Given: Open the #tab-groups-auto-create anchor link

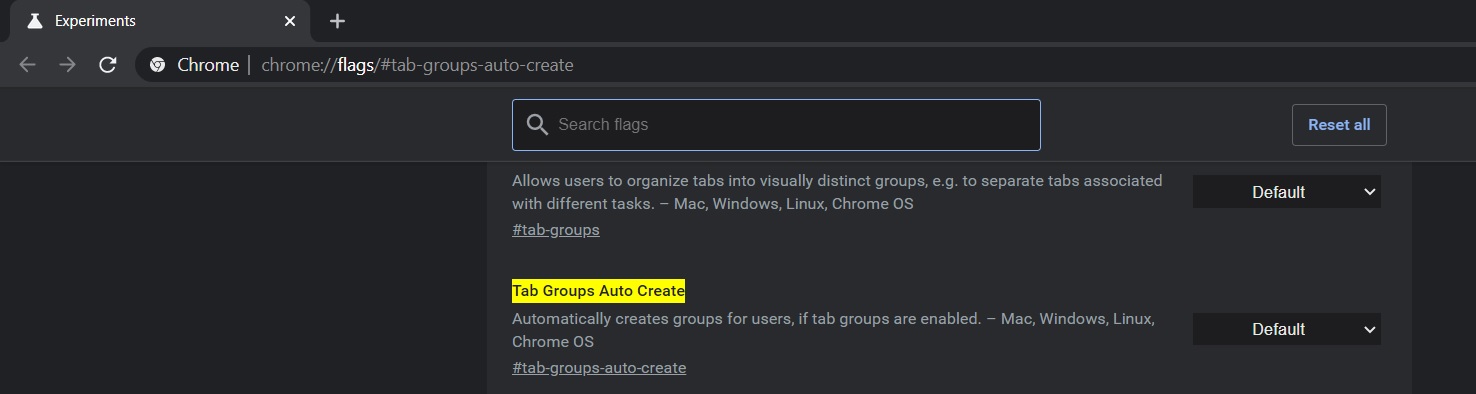Looking at the screenshot, I should [x=599, y=368].
